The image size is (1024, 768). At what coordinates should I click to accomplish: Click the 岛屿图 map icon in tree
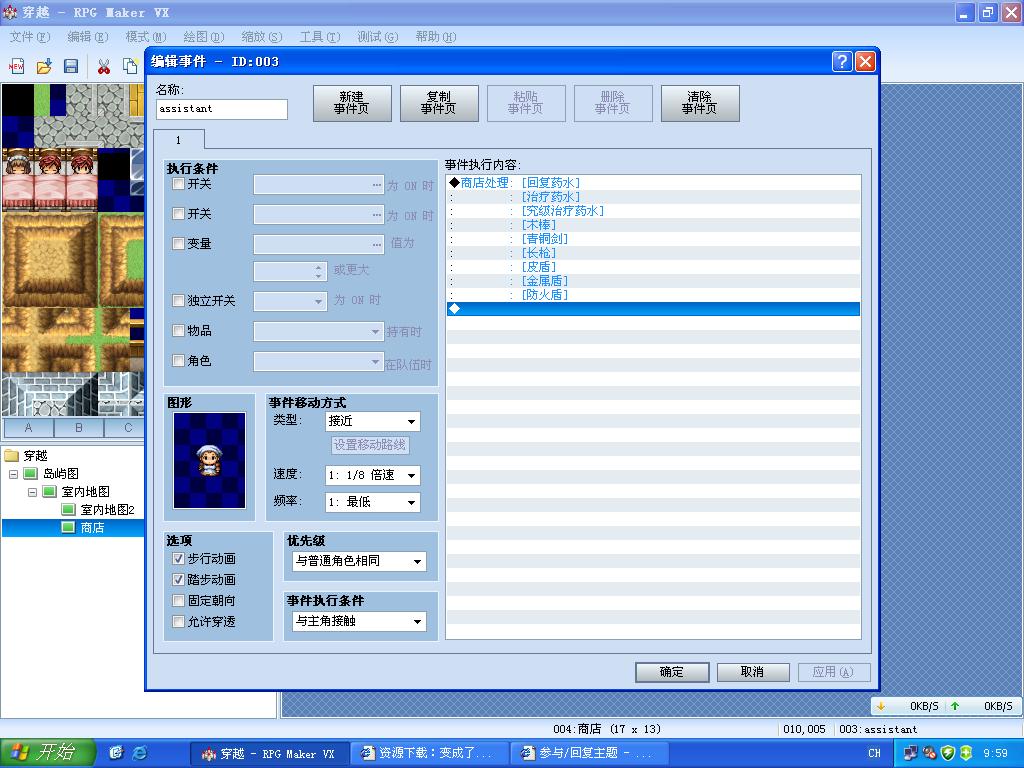coord(31,473)
